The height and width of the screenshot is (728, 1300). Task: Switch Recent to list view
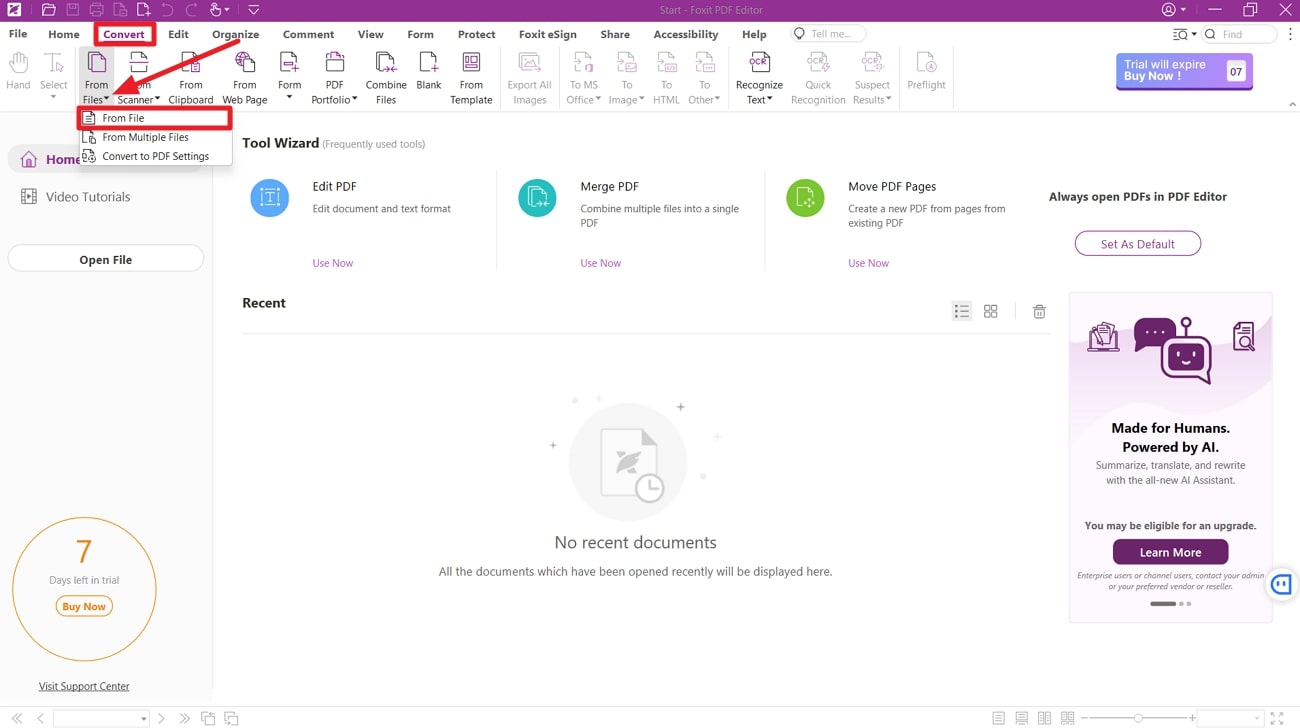(x=962, y=312)
